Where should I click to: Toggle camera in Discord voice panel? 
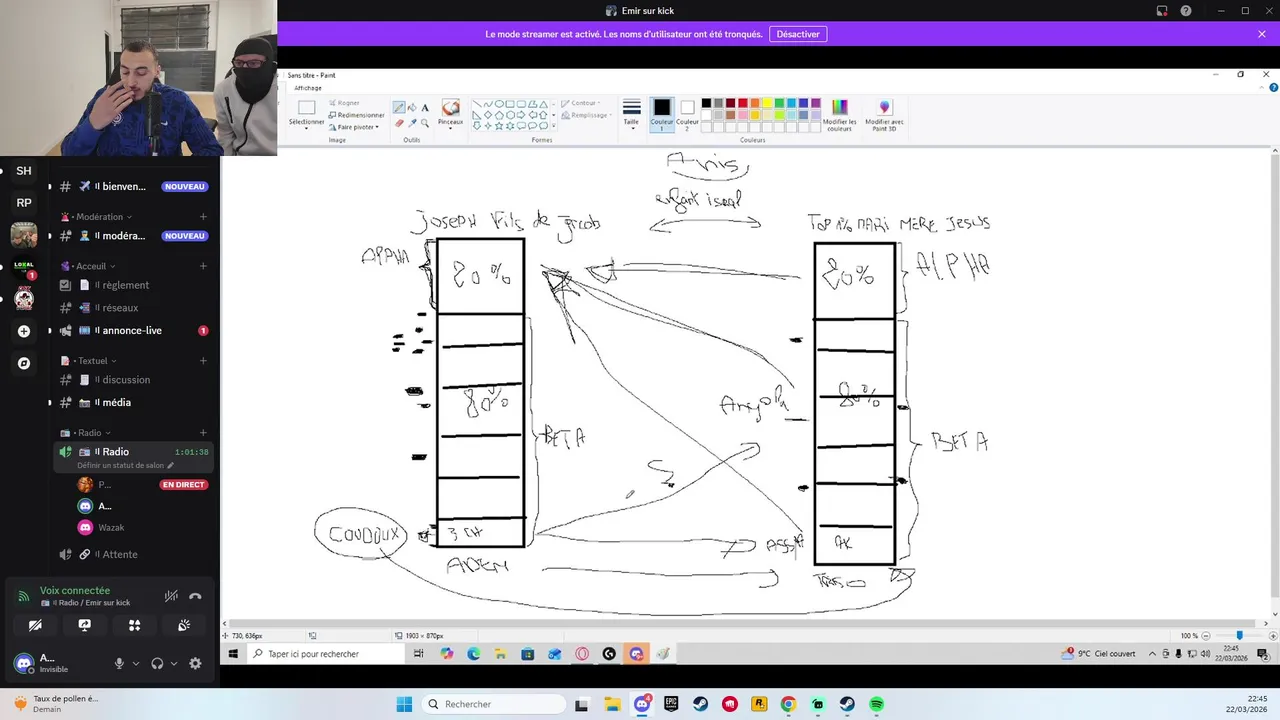[35, 625]
